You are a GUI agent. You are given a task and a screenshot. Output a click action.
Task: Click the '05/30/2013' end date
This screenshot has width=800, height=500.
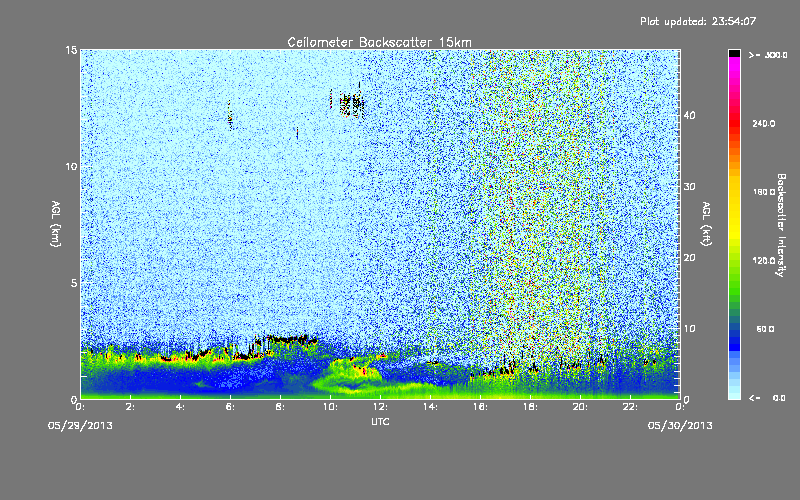680,426
